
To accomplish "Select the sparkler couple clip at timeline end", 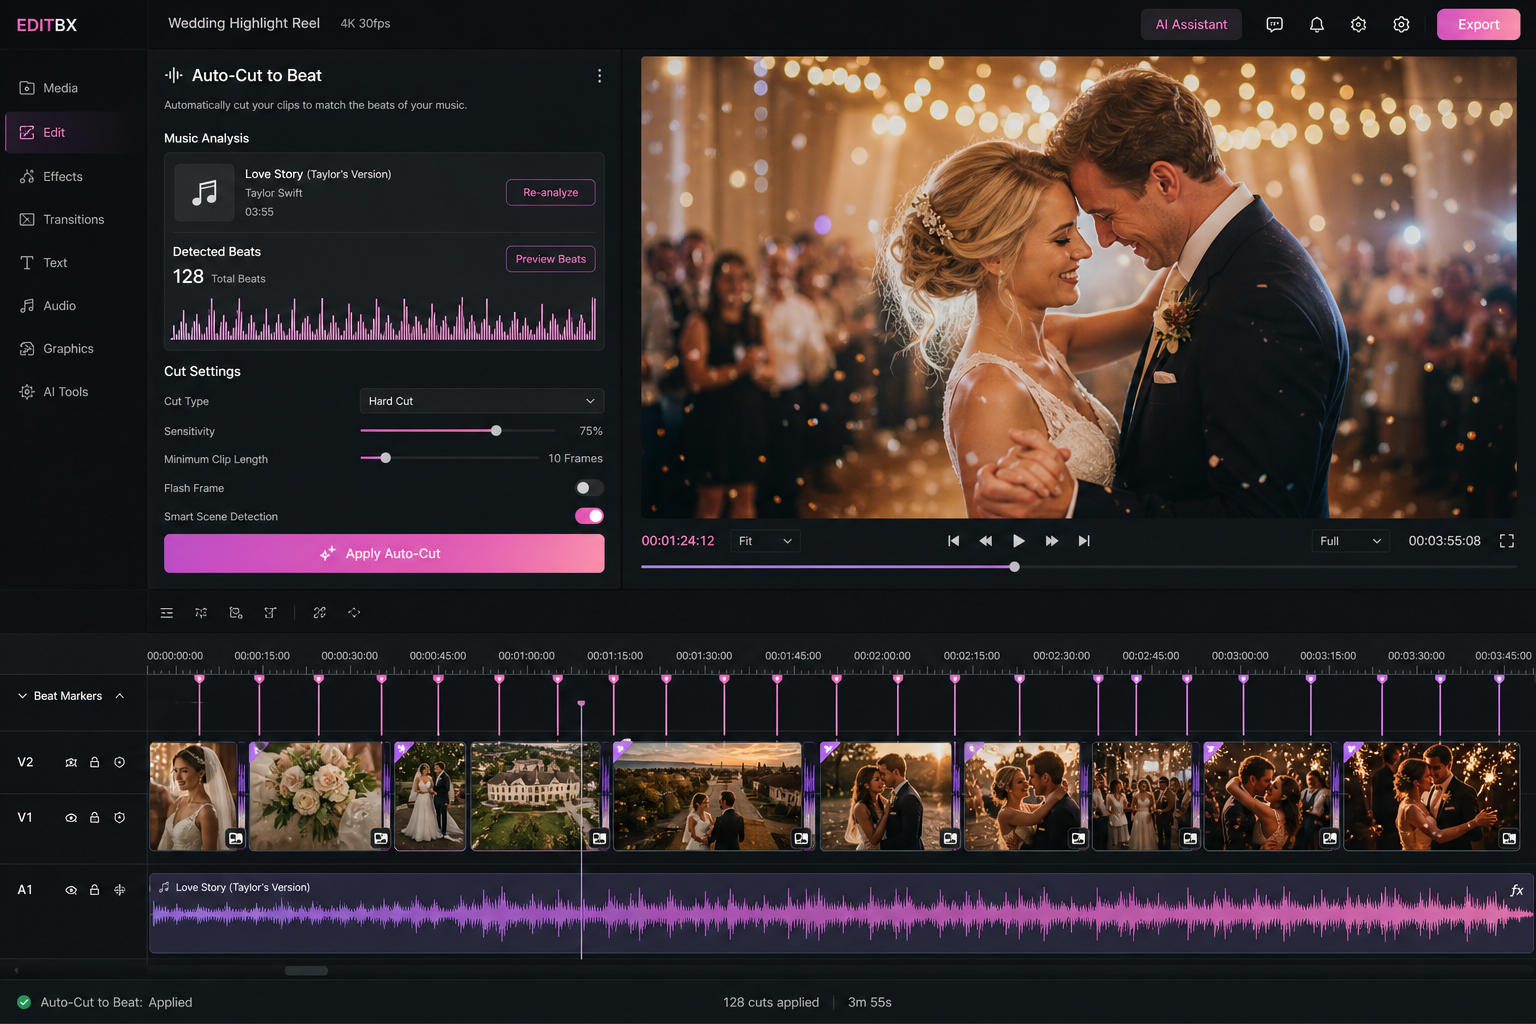I will tap(1431, 796).
